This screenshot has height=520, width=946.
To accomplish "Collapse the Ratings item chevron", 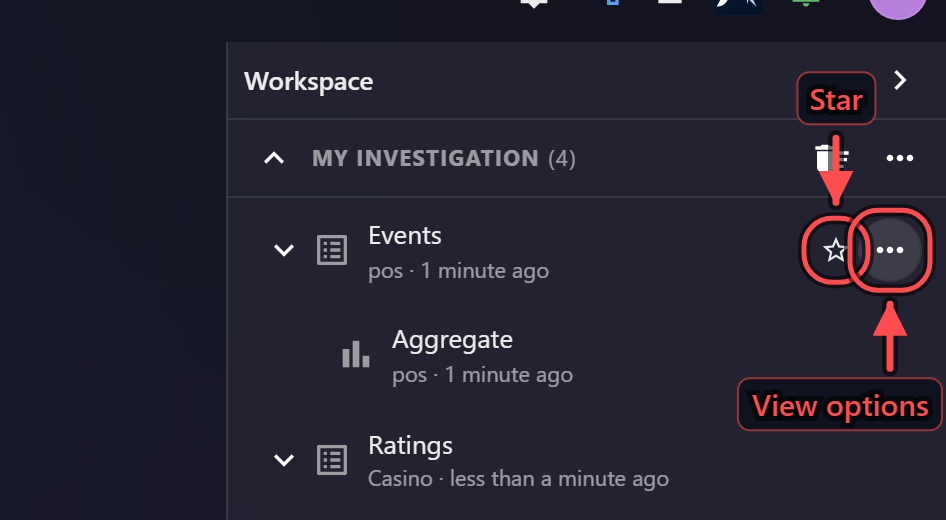I will [x=284, y=460].
